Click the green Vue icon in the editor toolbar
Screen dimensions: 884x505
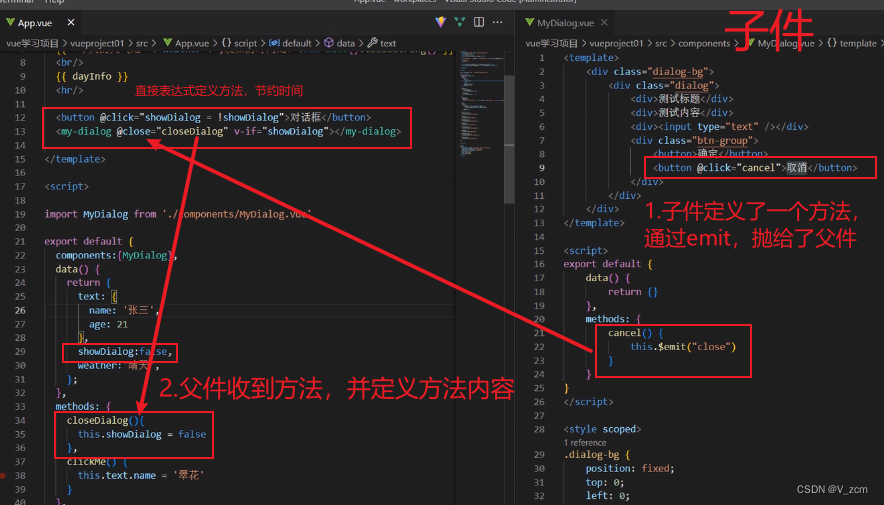click(x=459, y=23)
